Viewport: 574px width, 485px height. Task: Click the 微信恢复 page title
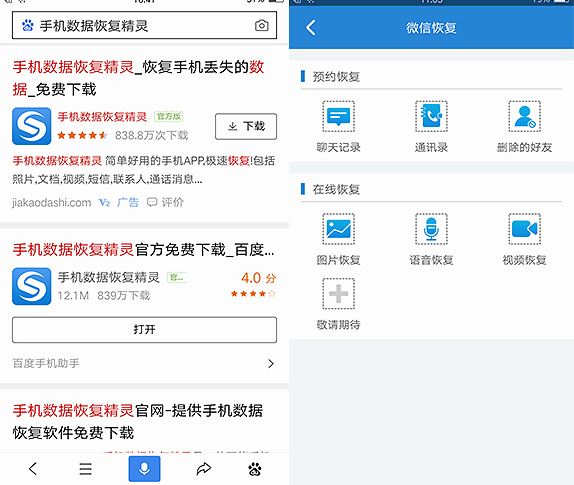(431, 28)
